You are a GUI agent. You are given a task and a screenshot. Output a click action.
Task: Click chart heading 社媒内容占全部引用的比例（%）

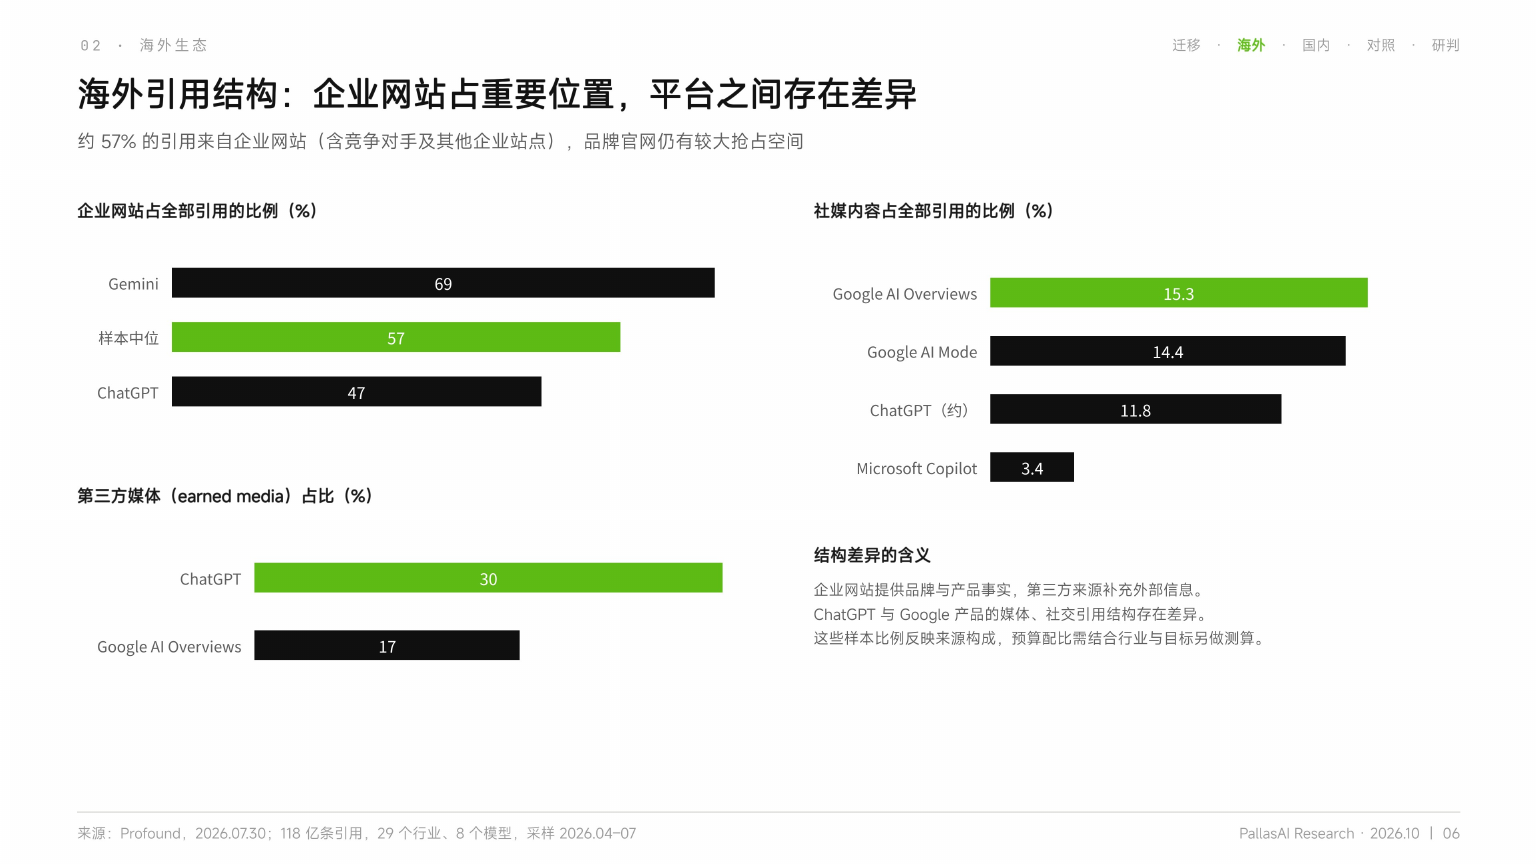coord(934,211)
